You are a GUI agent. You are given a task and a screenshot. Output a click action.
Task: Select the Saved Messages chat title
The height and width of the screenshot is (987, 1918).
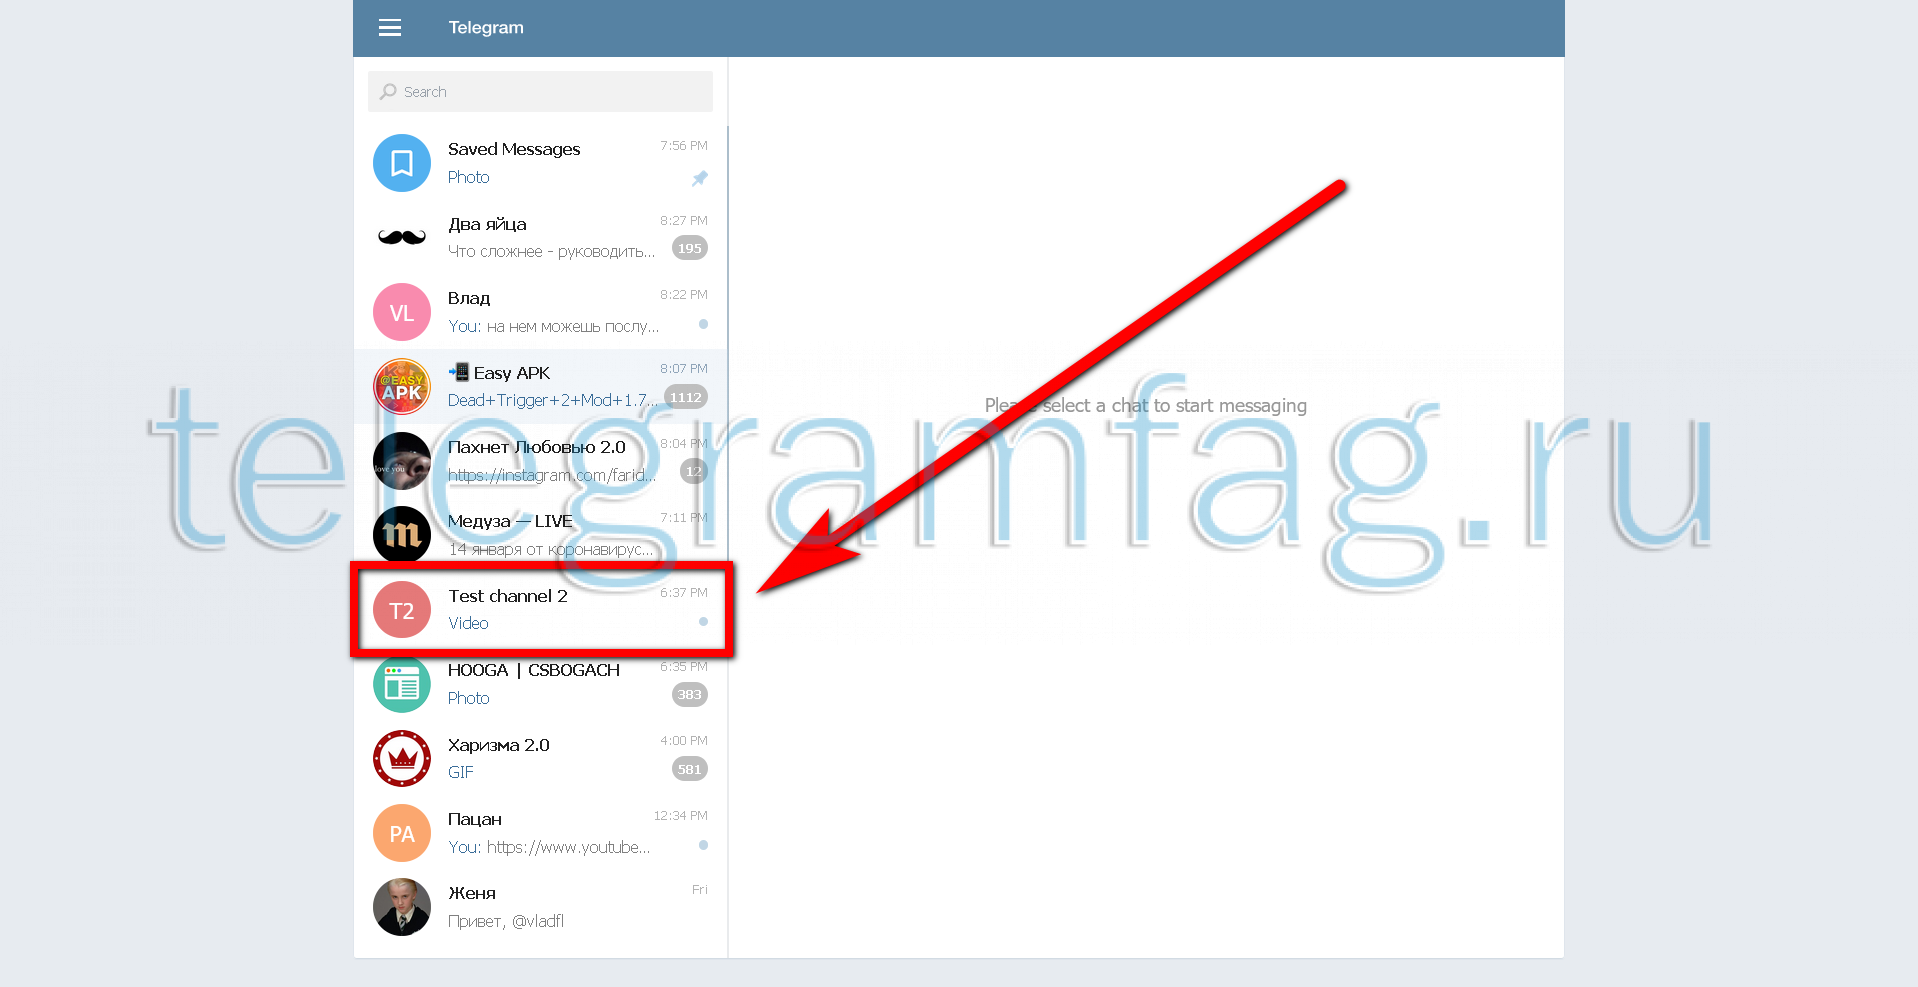tap(514, 149)
